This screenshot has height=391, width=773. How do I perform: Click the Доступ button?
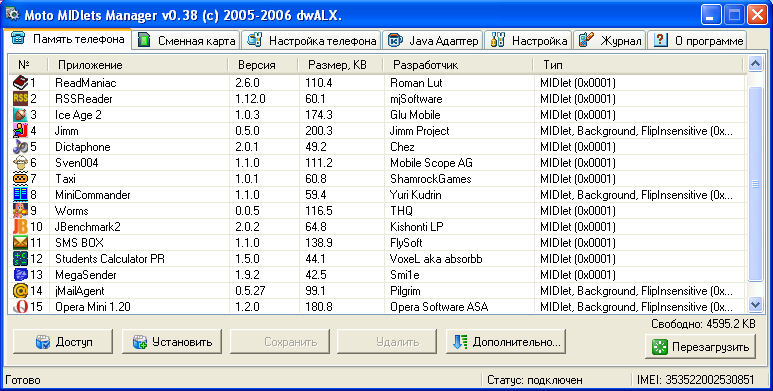[63, 342]
